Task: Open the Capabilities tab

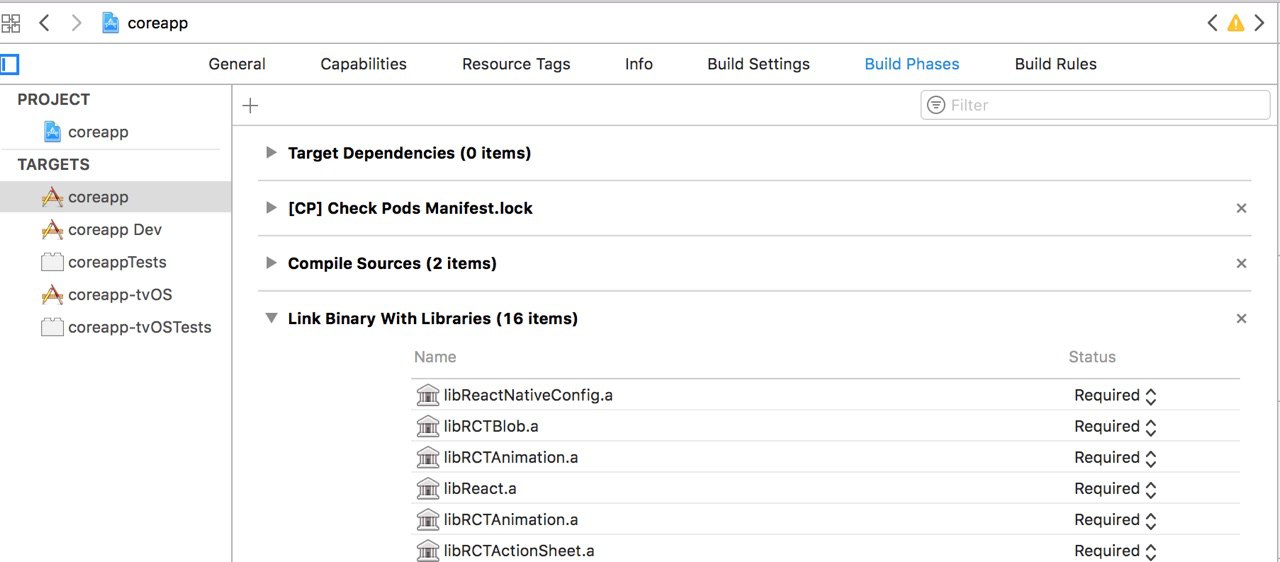Action: [363, 64]
